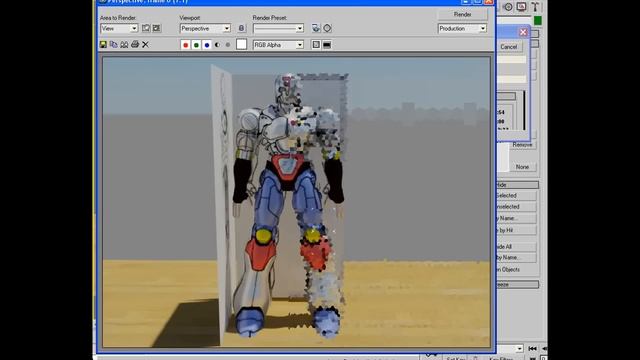Toggle the Hide Frozen Objects checkbox
This screenshot has height=360, width=640.
point(509,269)
